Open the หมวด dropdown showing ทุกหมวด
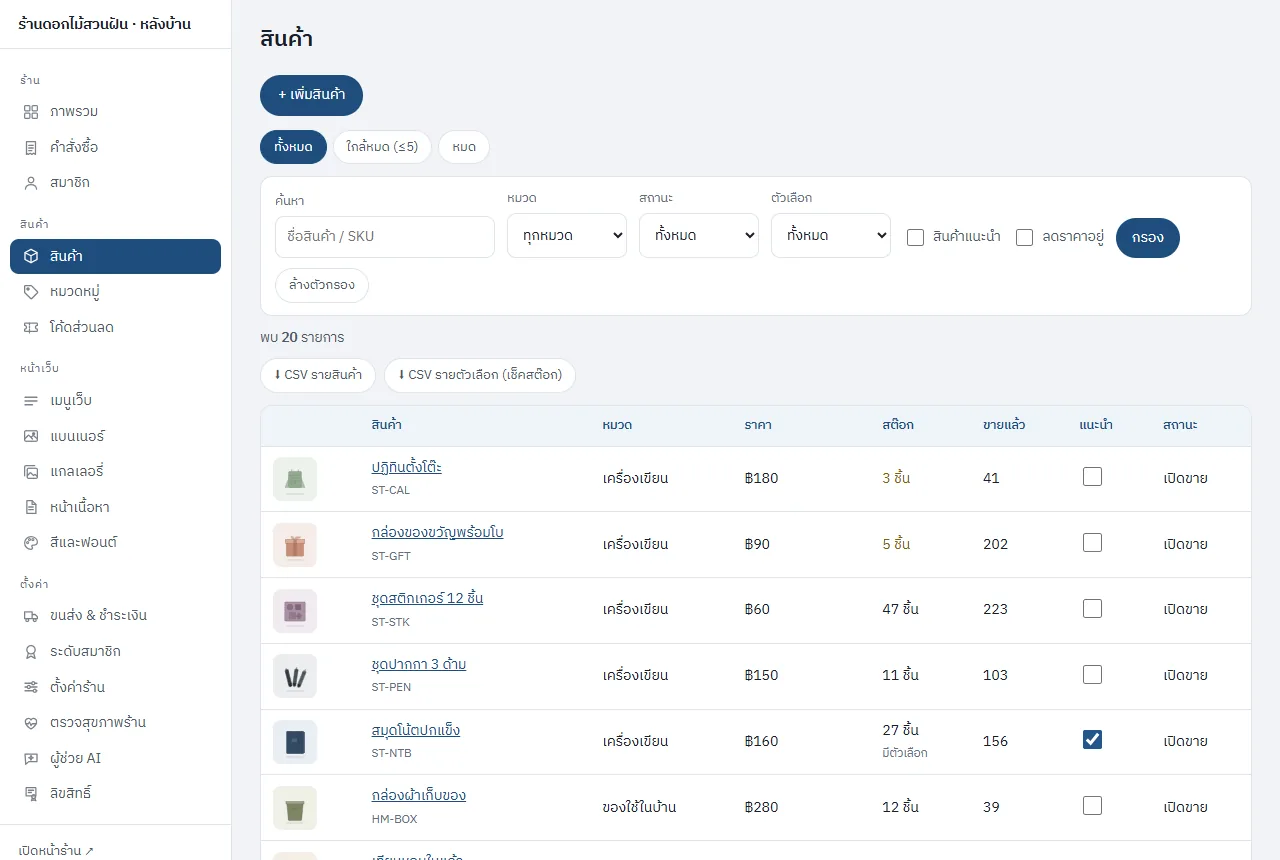1280x860 pixels. [567, 236]
